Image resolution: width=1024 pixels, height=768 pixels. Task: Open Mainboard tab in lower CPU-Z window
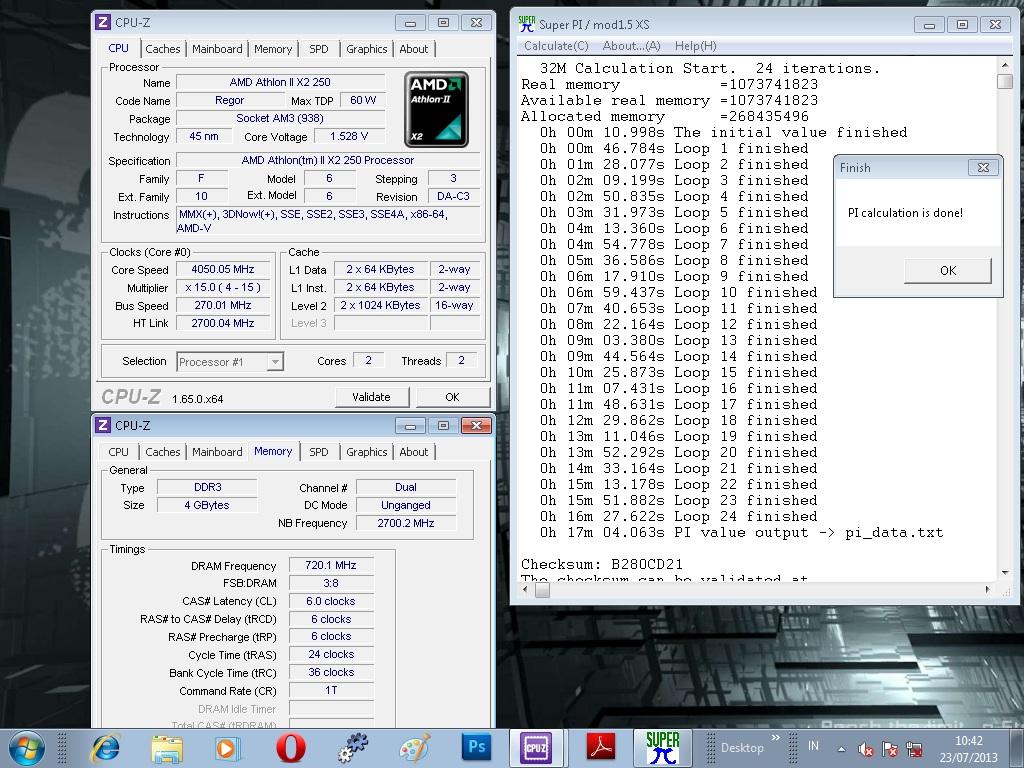[x=217, y=452]
